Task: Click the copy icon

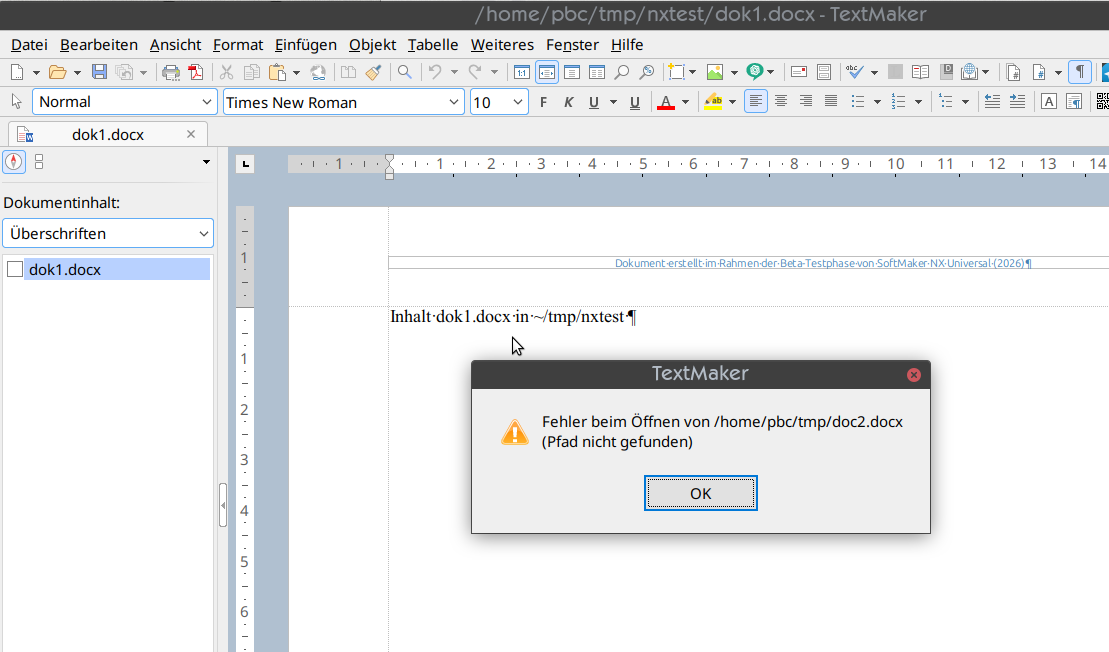Action: coord(251,72)
